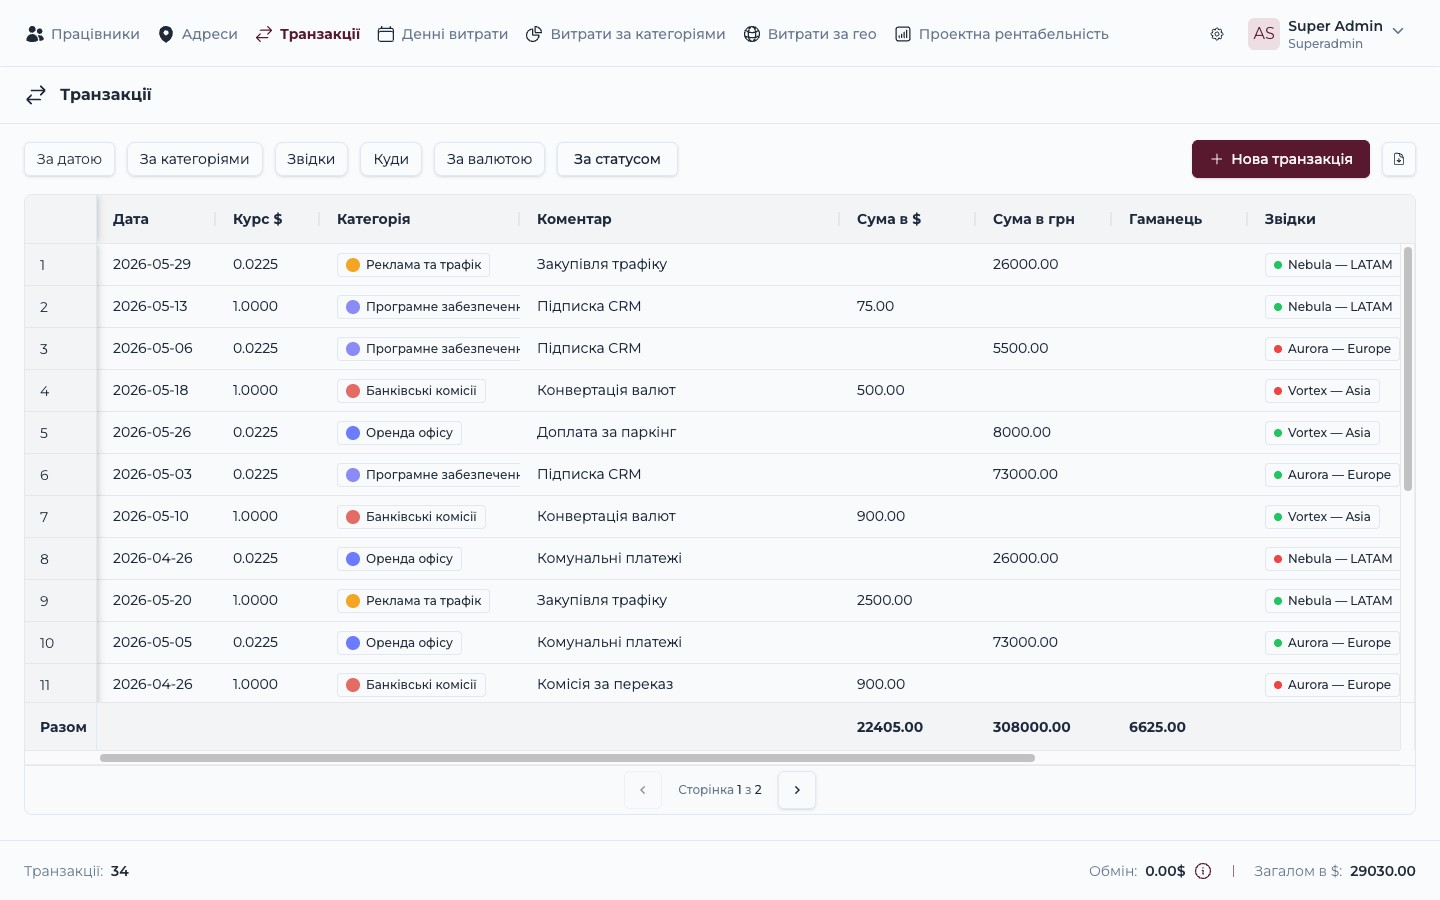Click the wallet total 6625.00

click(x=1157, y=727)
